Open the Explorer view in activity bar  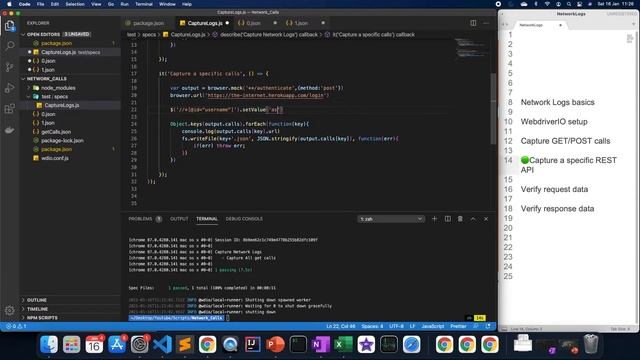coord(9,26)
